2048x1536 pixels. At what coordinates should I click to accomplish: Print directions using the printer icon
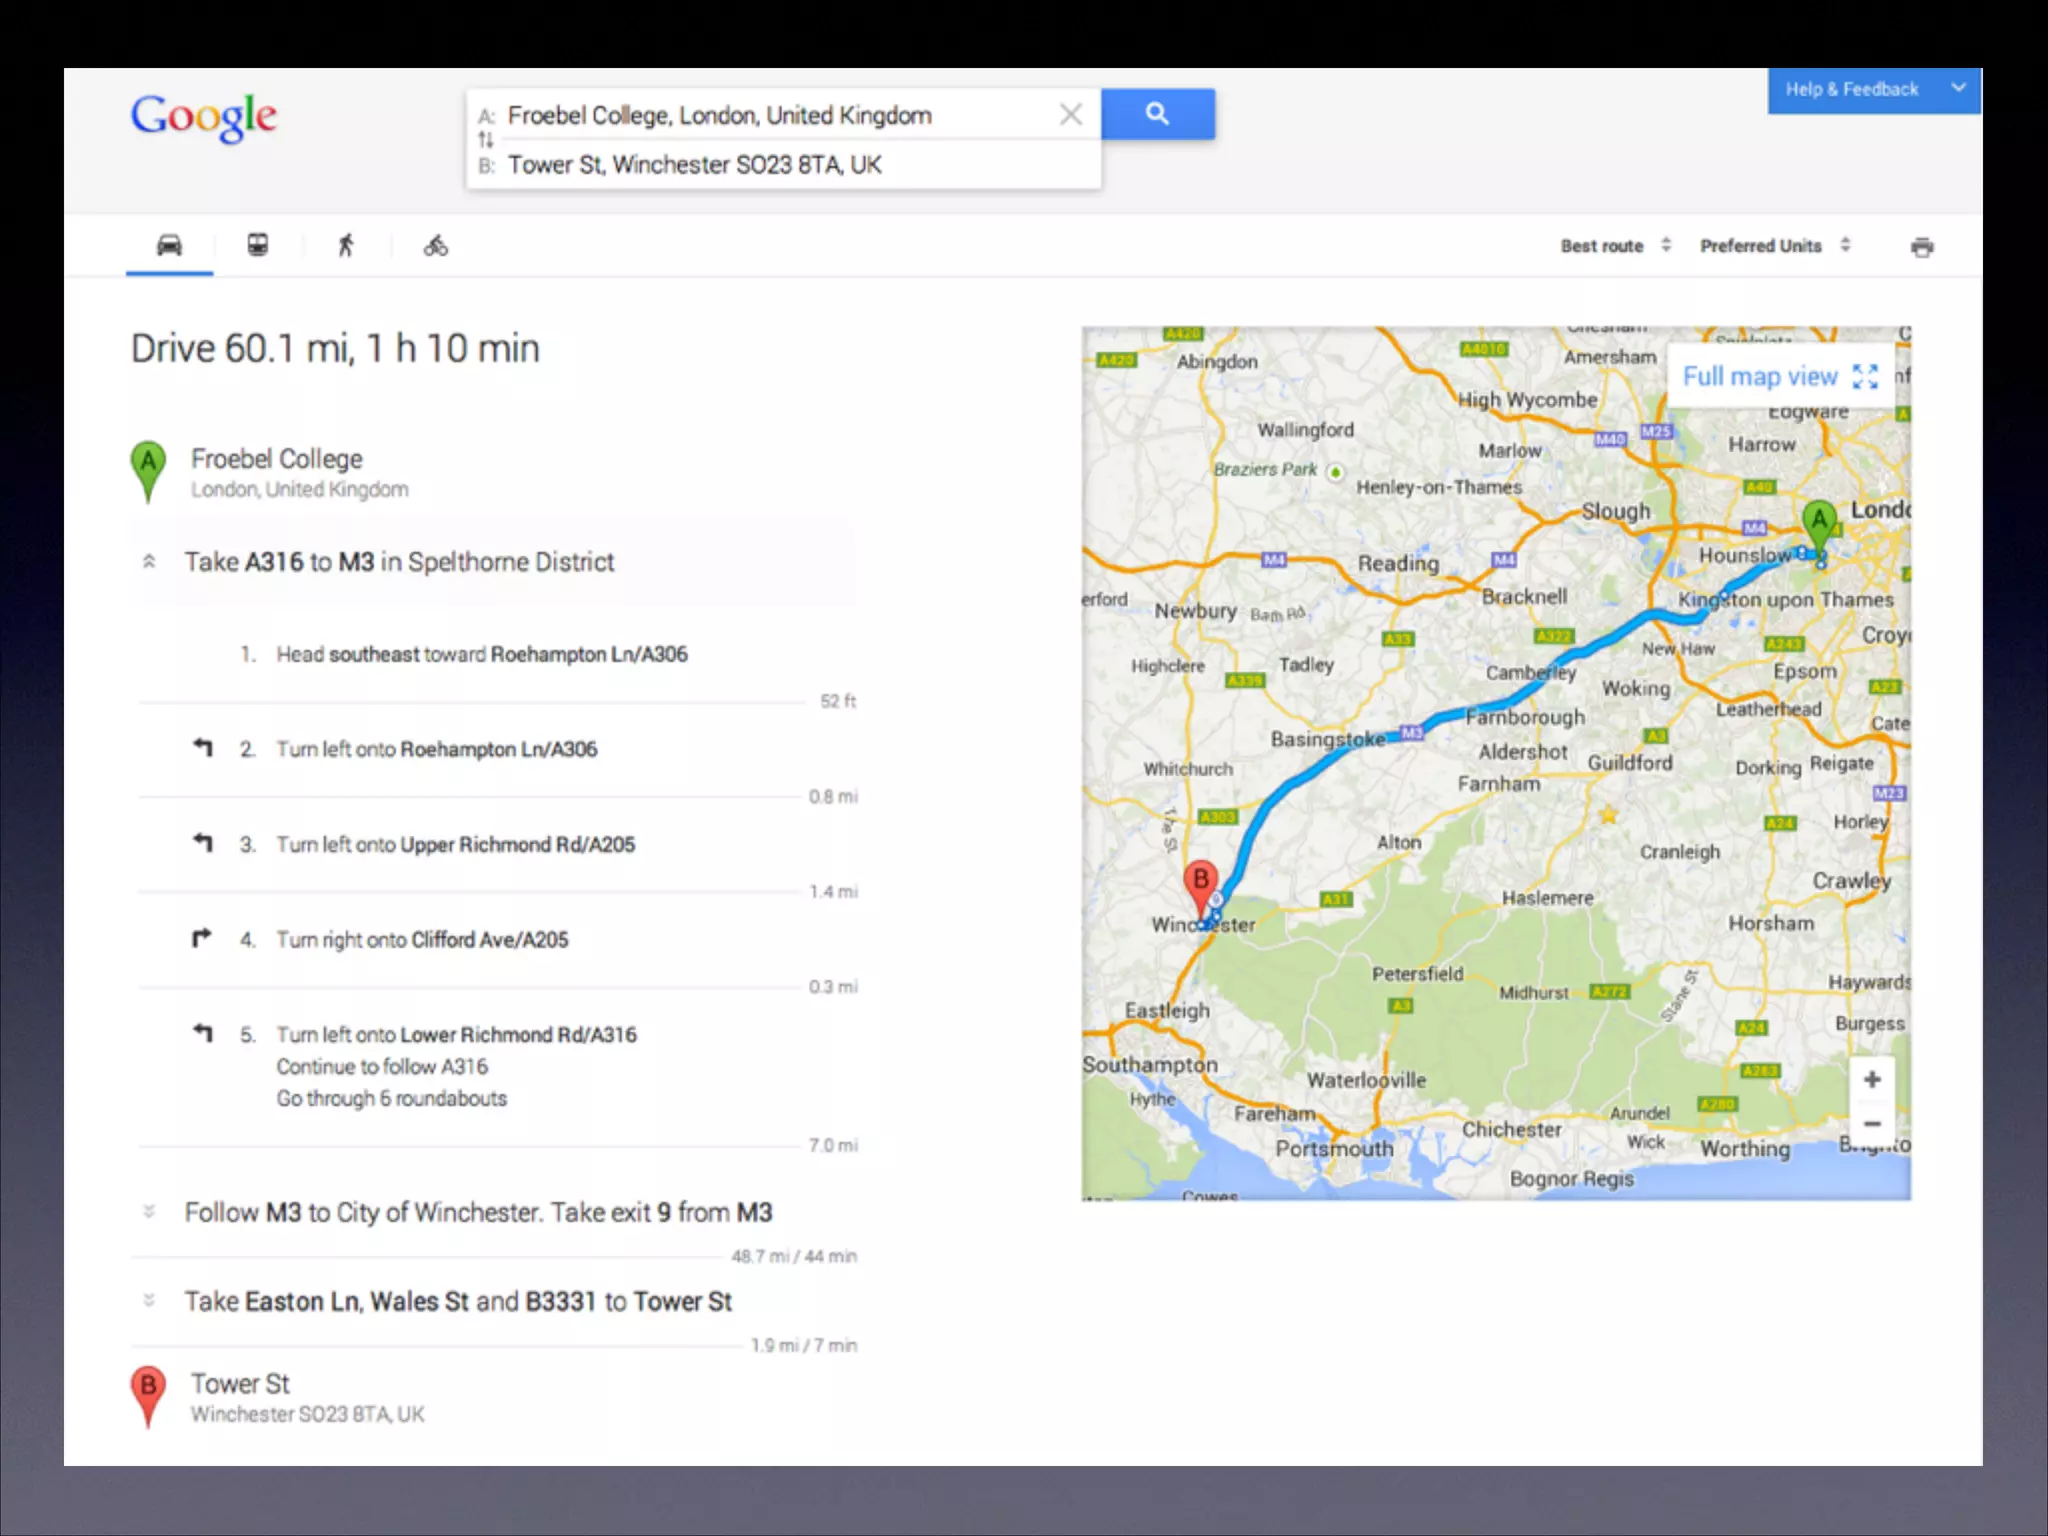[1921, 247]
